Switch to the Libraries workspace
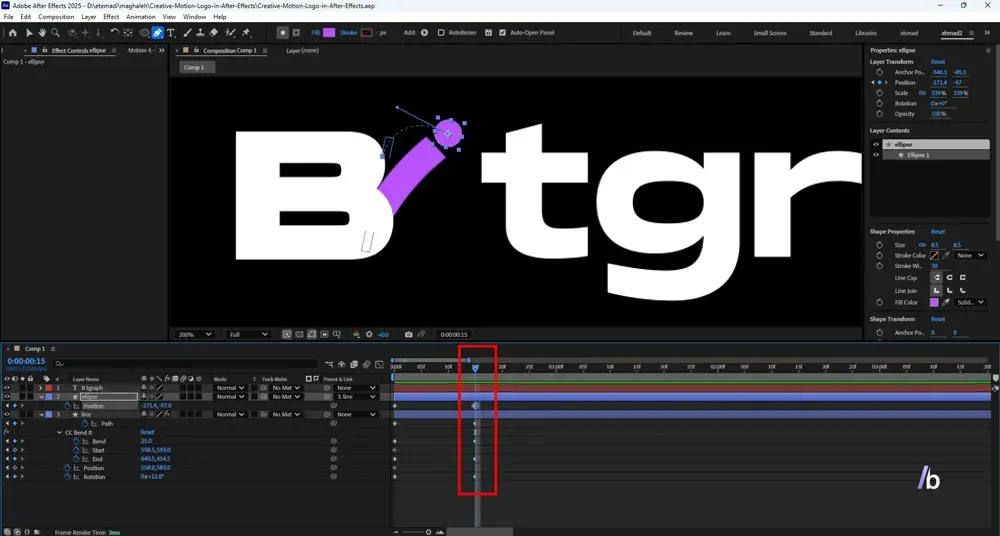1000x536 pixels. (x=865, y=33)
